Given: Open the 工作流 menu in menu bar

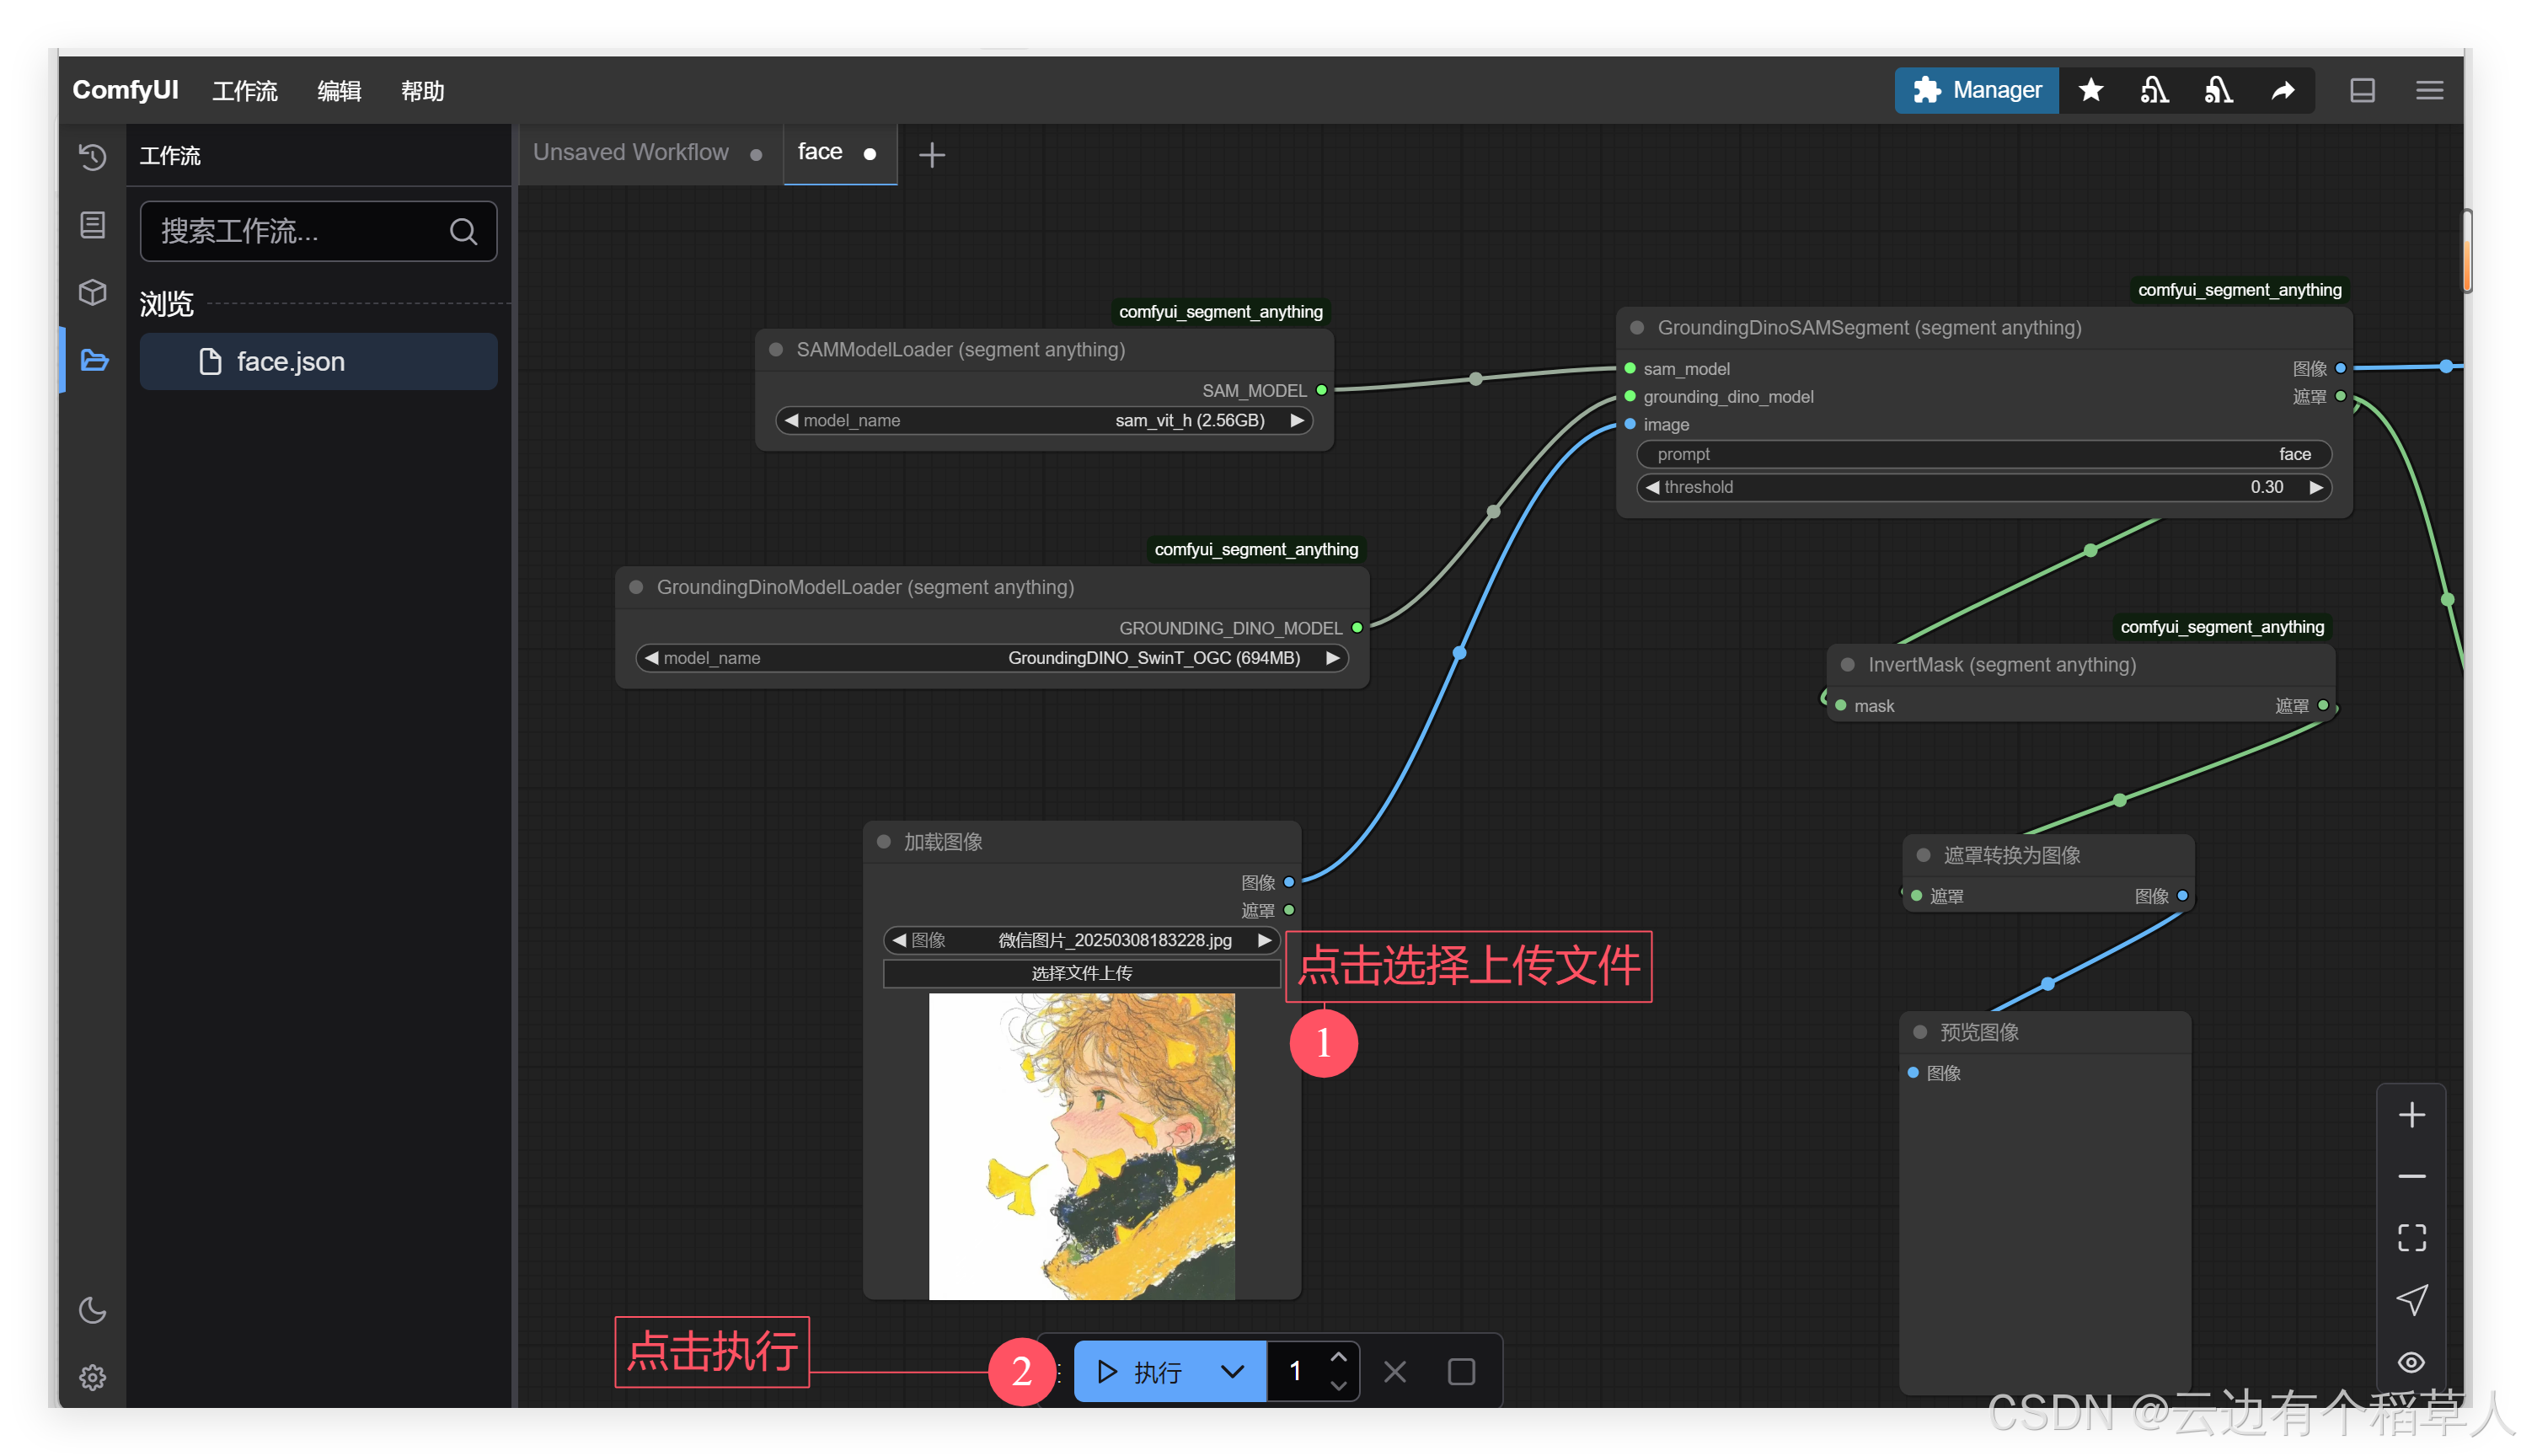Looking at the screenshot, I should pos(244,91).
